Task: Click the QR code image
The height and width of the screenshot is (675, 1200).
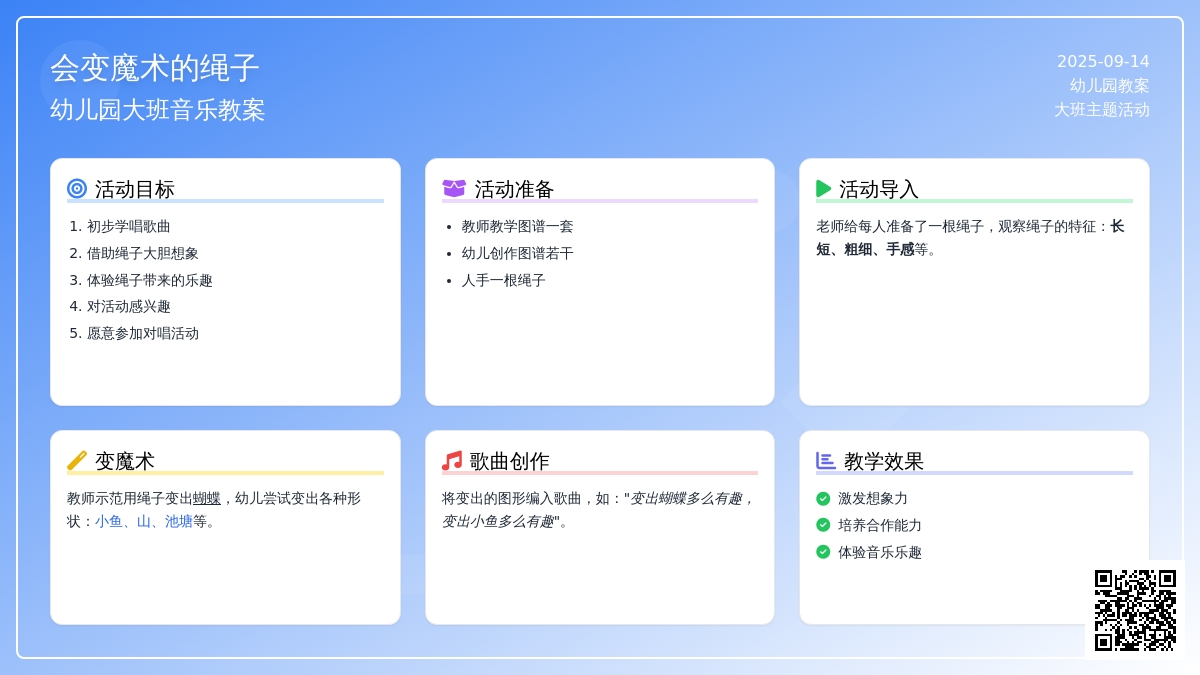Action: tap(1135, 610)
